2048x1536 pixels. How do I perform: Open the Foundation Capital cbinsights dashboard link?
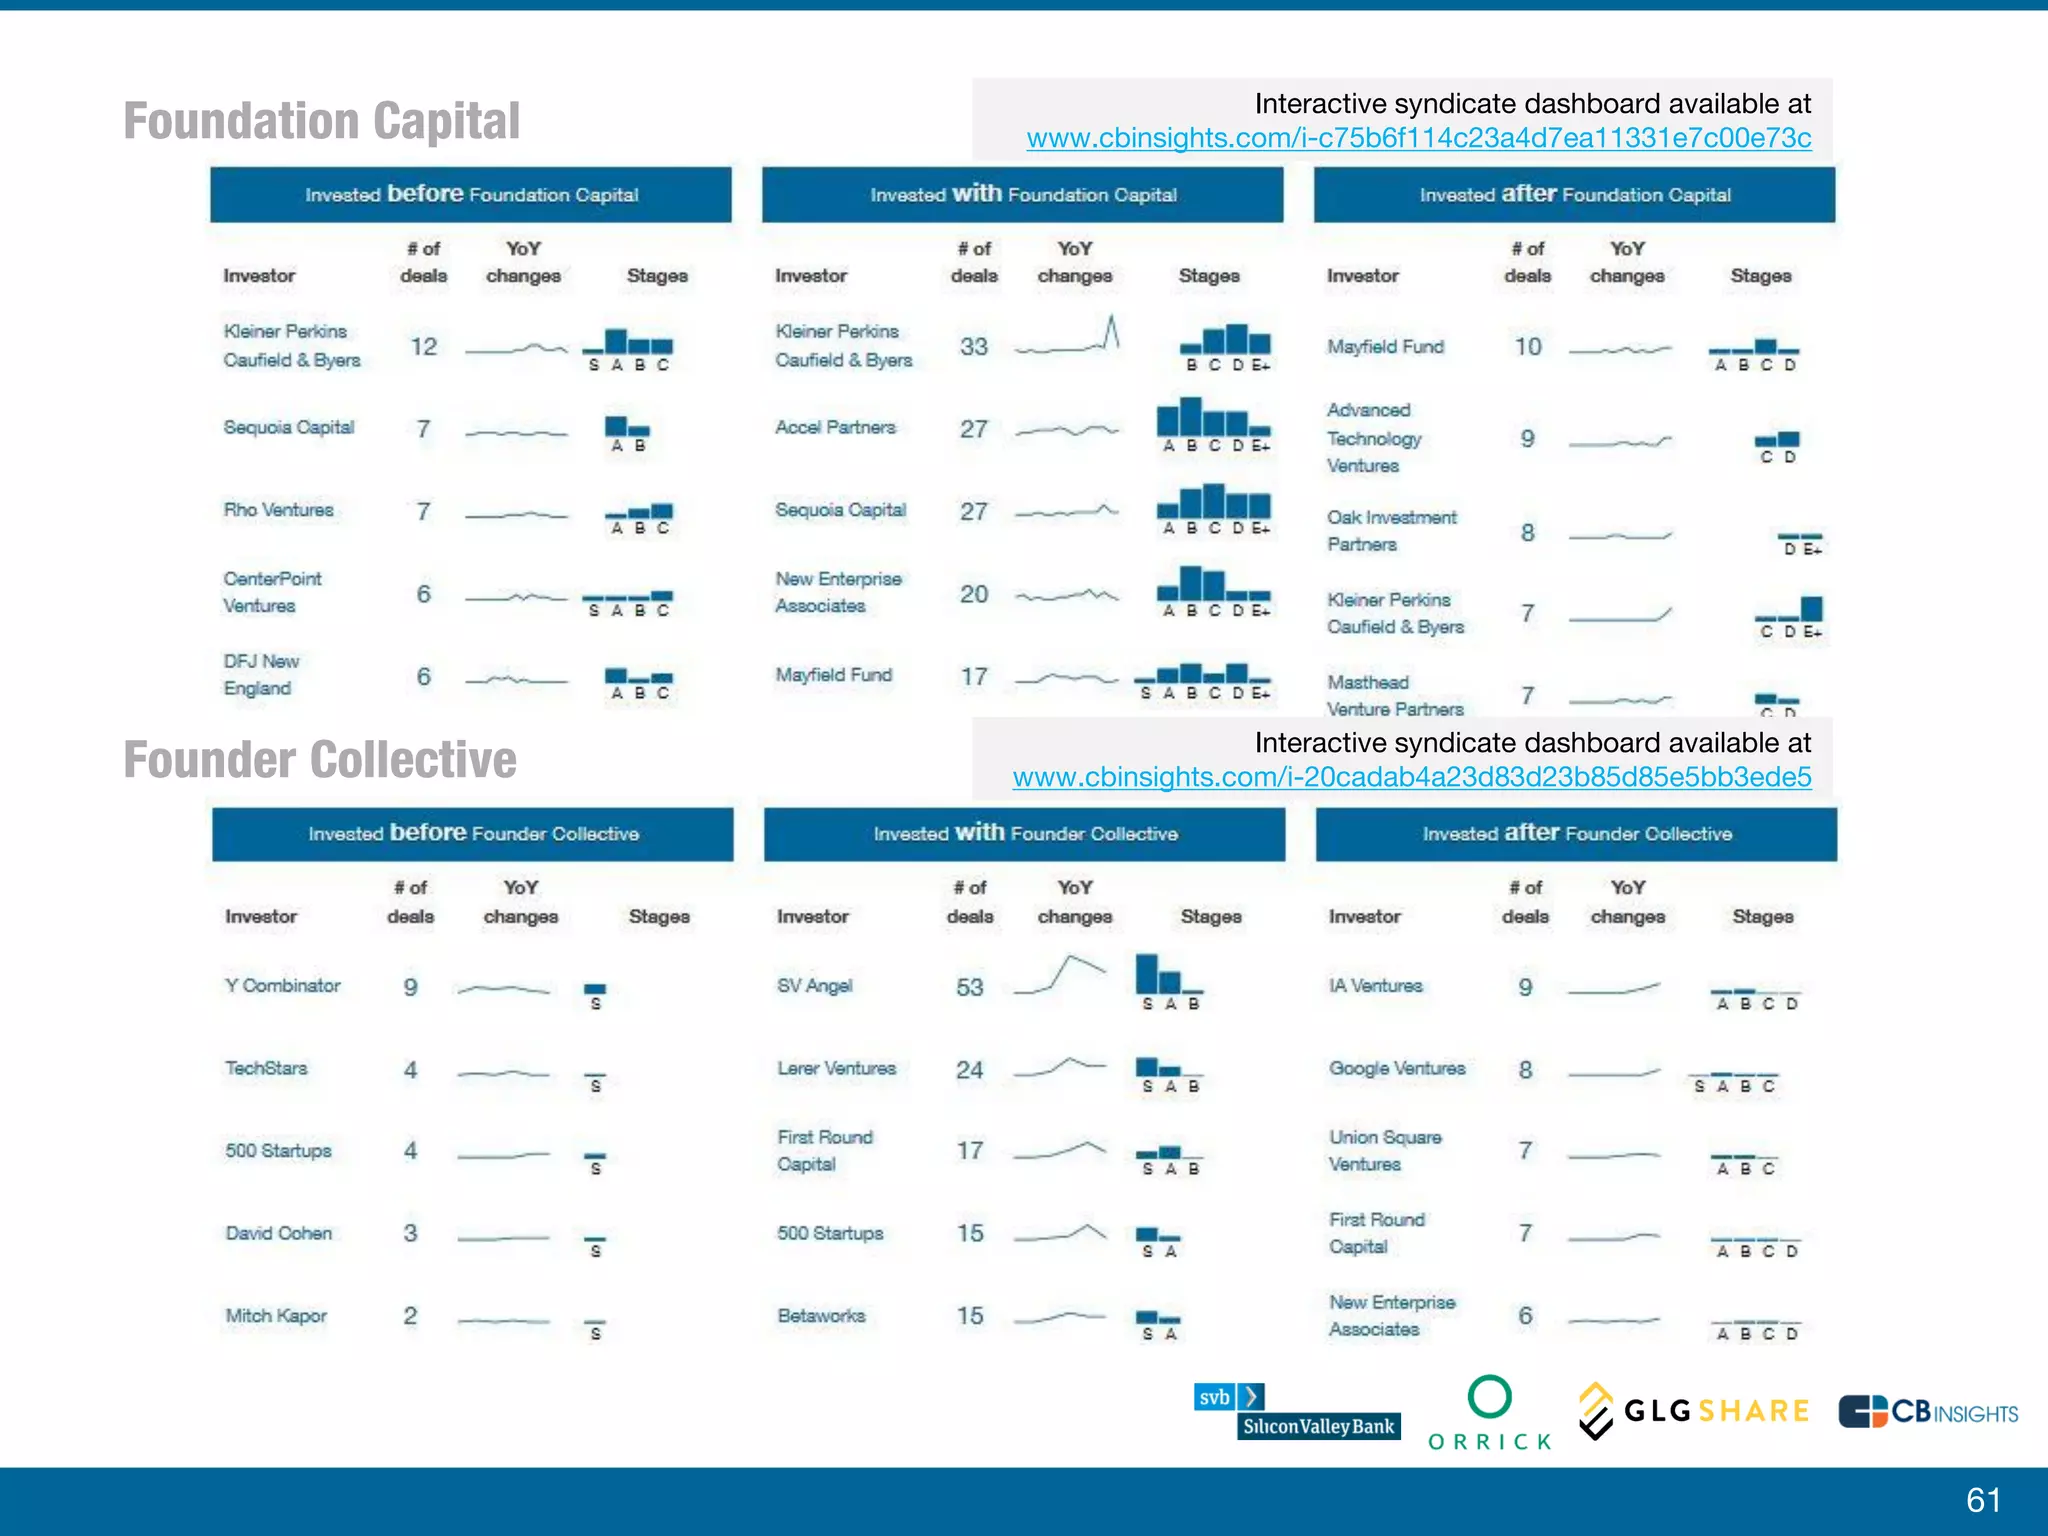pyautogui.click(x=1418, y=138)
